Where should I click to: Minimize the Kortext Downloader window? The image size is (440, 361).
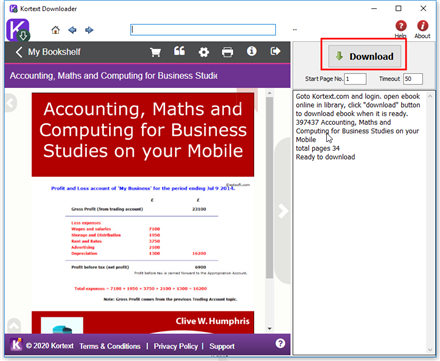tap(374, 8)
